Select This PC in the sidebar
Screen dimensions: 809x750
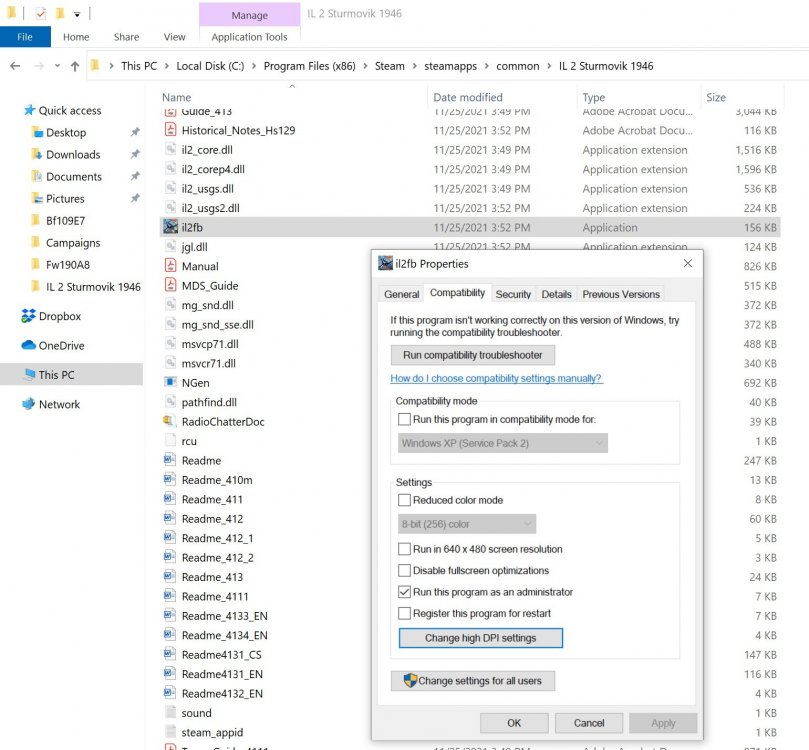[58, 375]
